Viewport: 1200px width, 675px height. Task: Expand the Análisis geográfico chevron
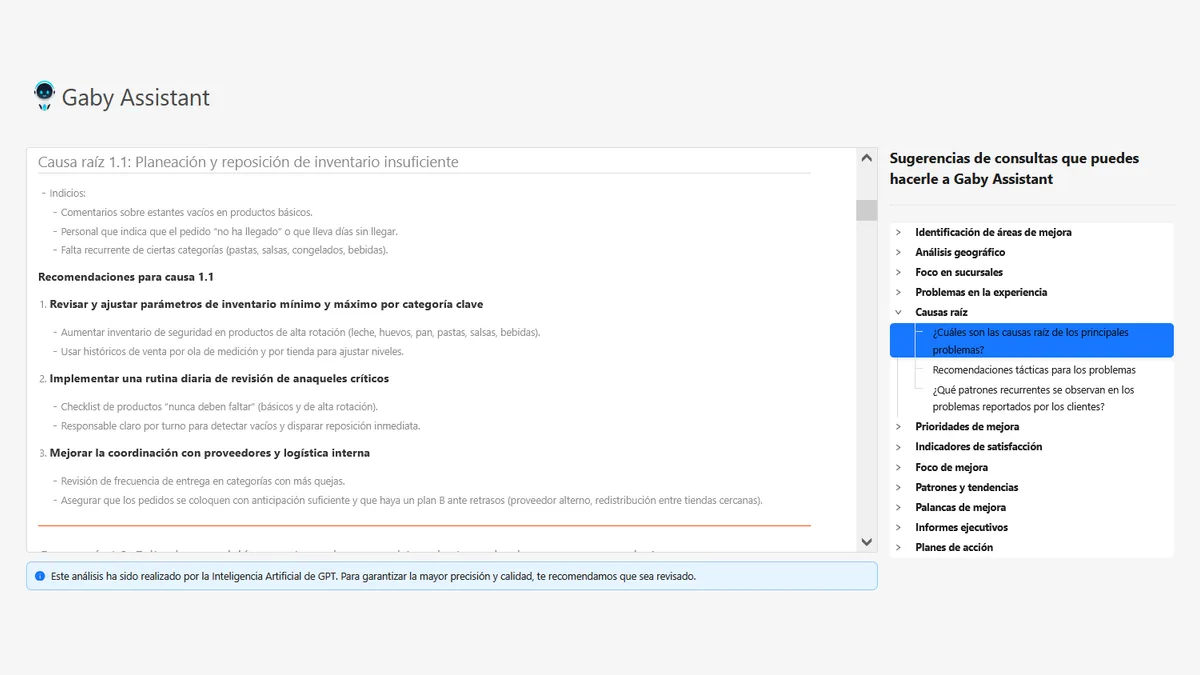(x=899, y=252)
